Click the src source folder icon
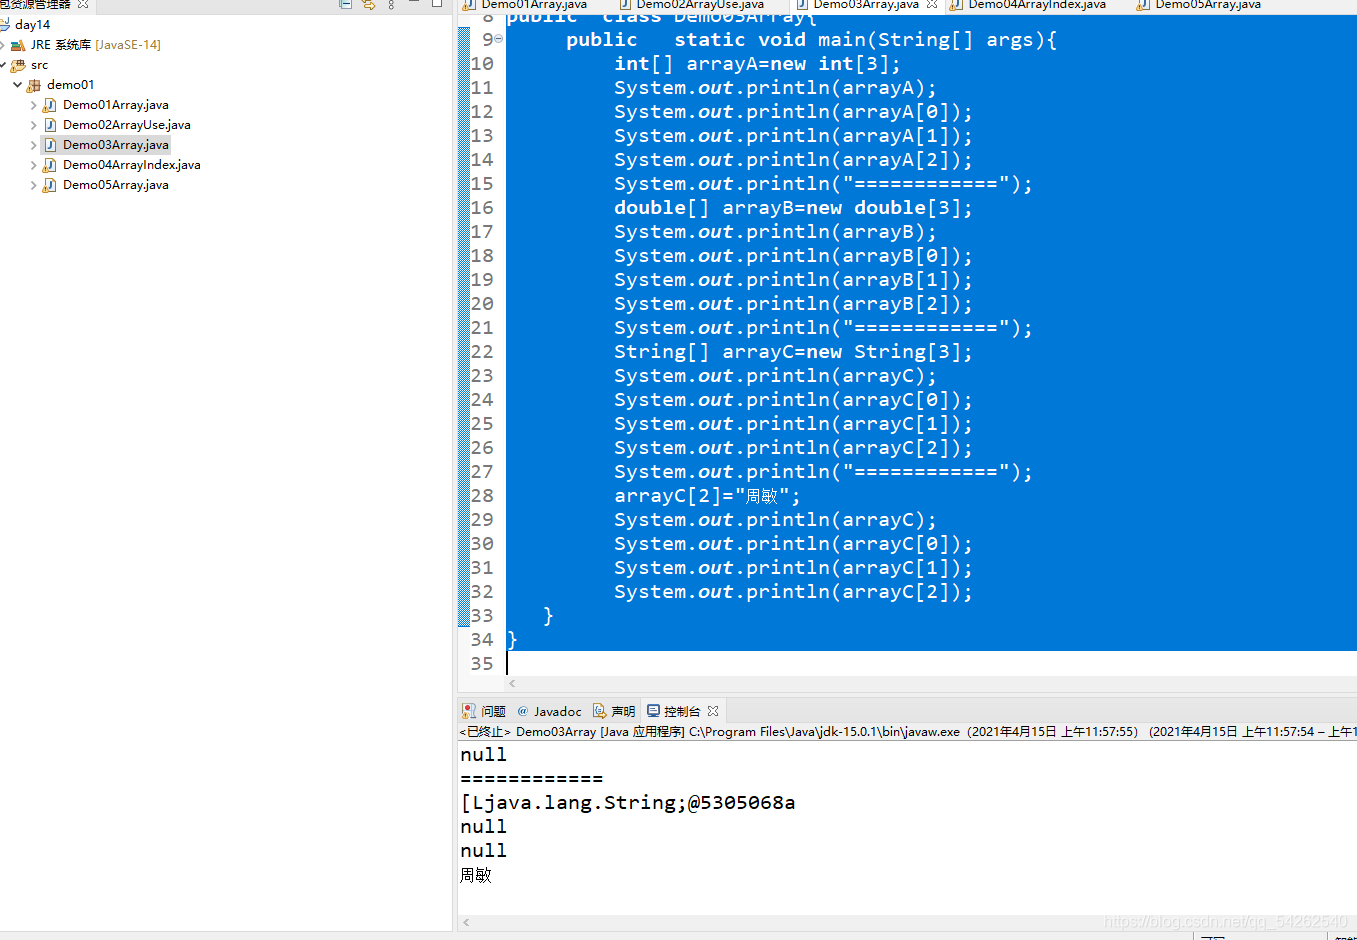The height and width of the screenshot is (940, 1357). [18, 65]
